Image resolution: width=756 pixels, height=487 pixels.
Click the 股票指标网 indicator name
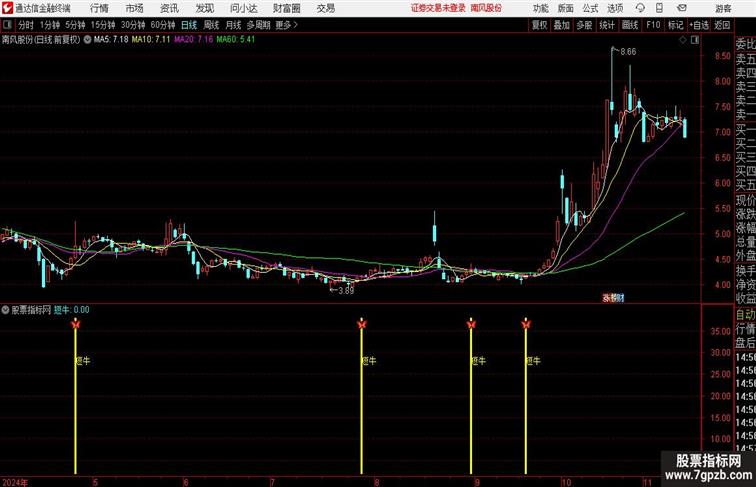pyautogui.click(x=31, y=310)
